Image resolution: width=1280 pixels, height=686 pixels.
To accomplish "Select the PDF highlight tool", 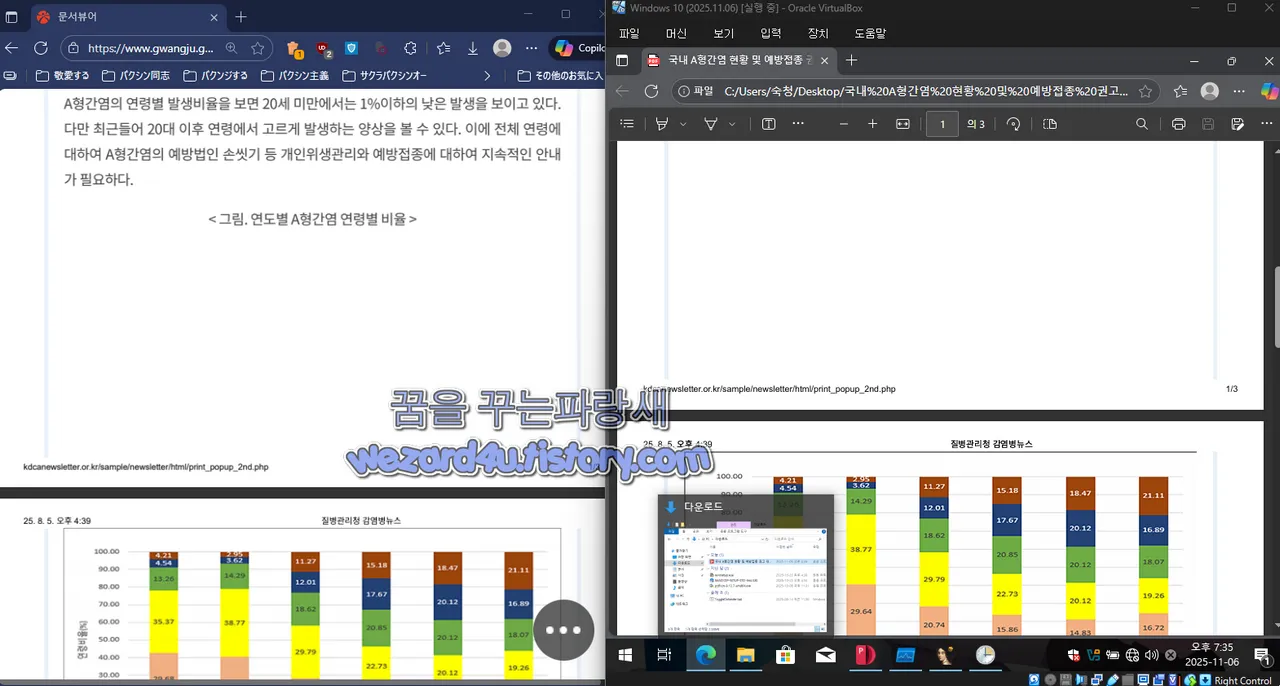I will pyautogui.click(x=661, y=124).
